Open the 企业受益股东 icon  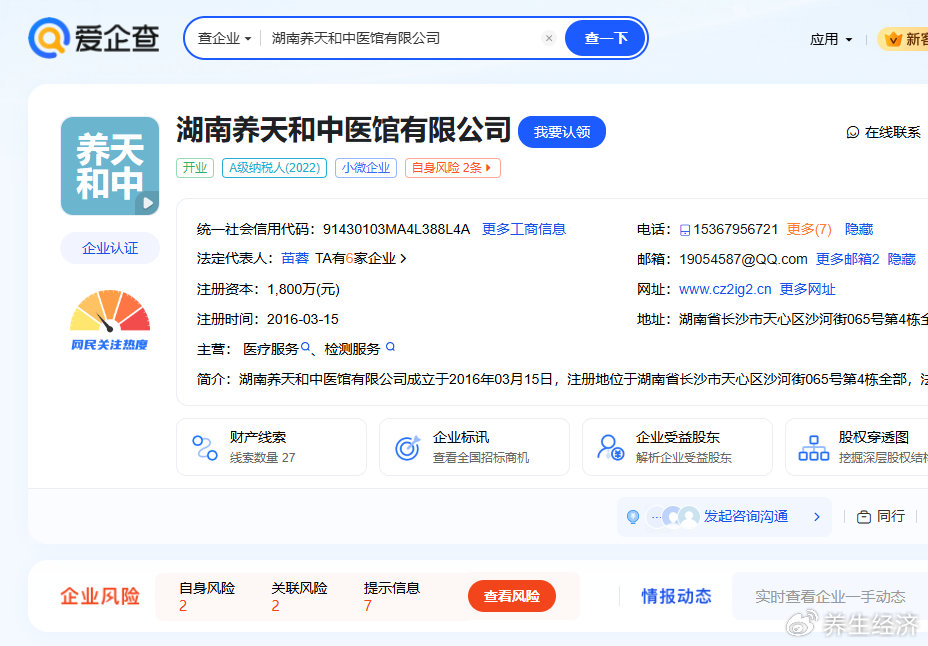(x=610, y=447)
